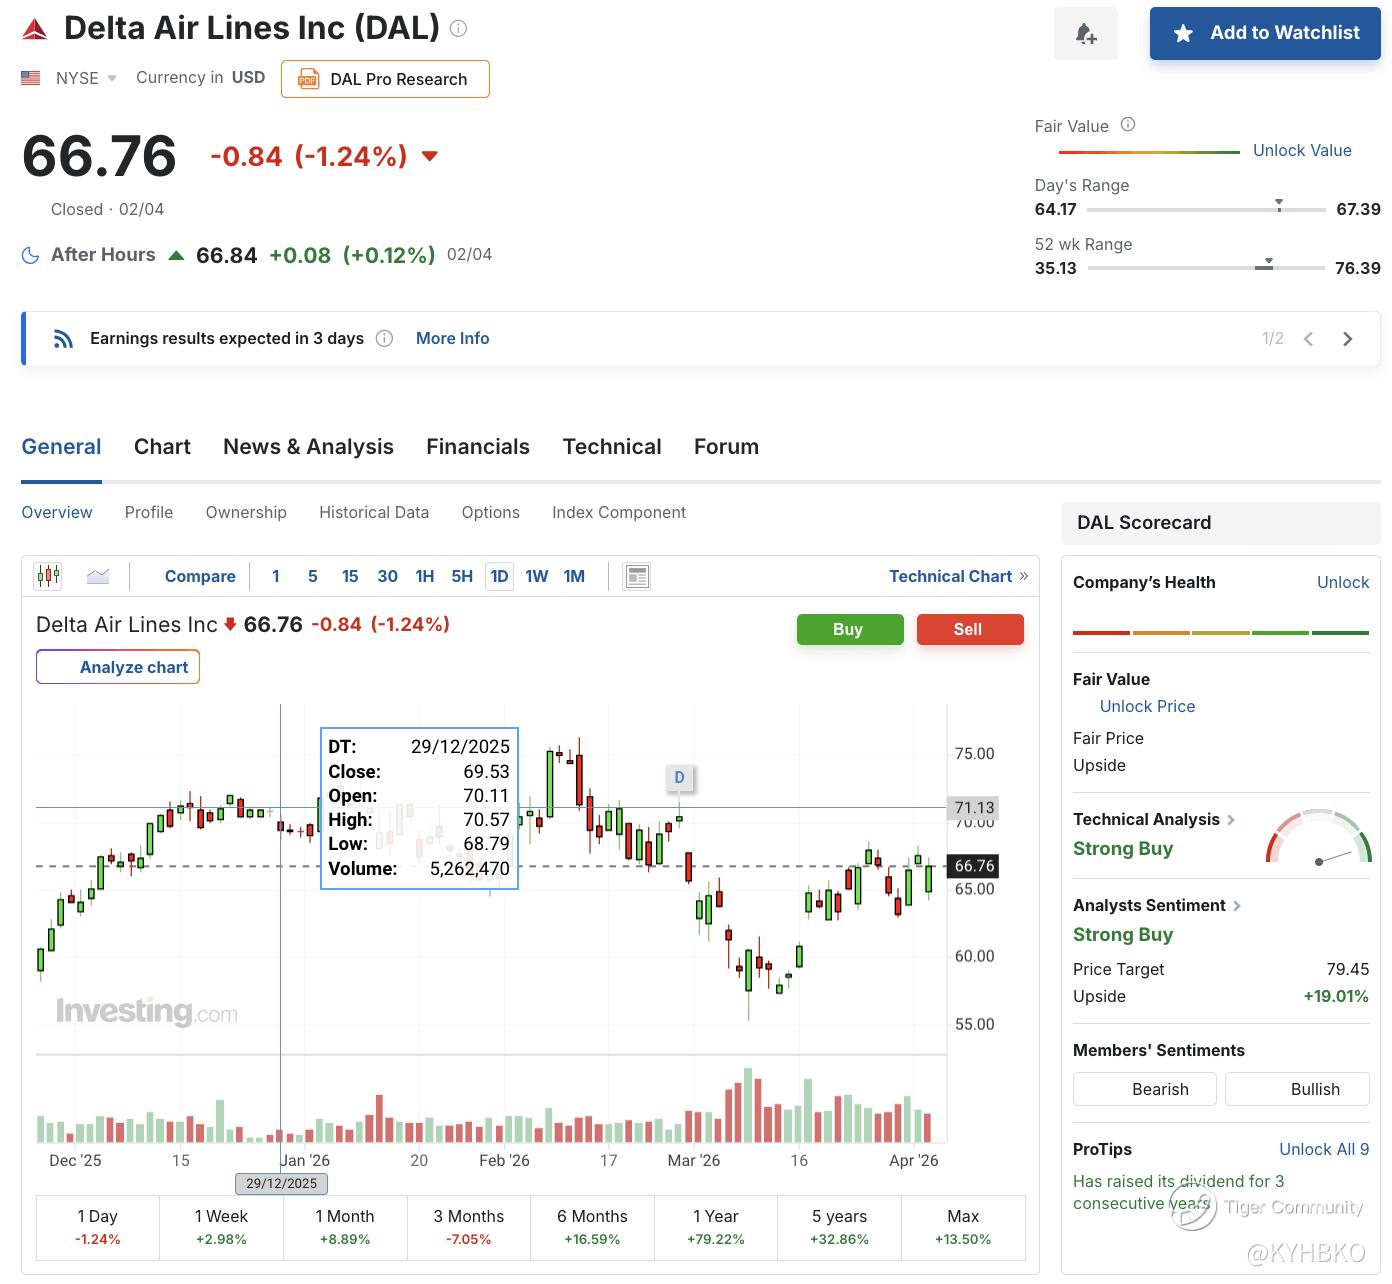Select the 1 minute interval
Viewport: 1392px width, 1284px height.
click(276, 576)
